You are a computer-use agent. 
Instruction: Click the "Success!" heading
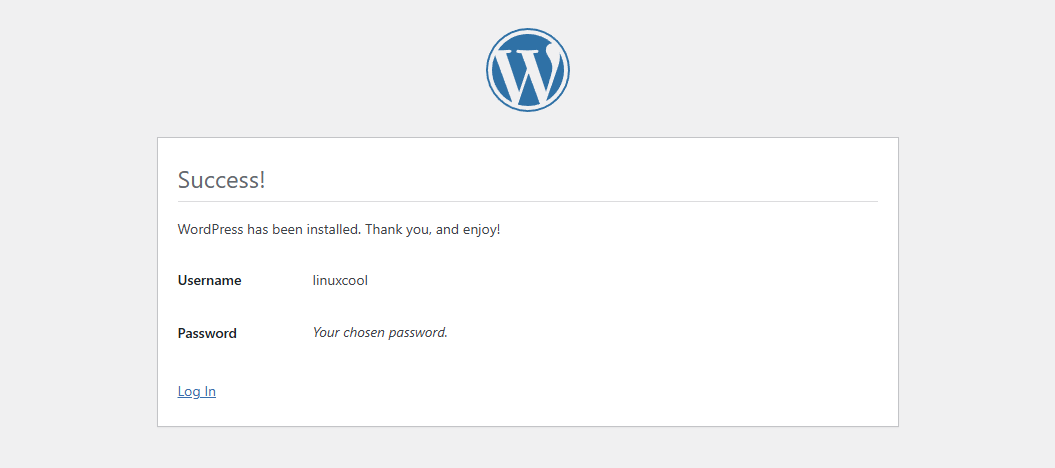point(221,180)
